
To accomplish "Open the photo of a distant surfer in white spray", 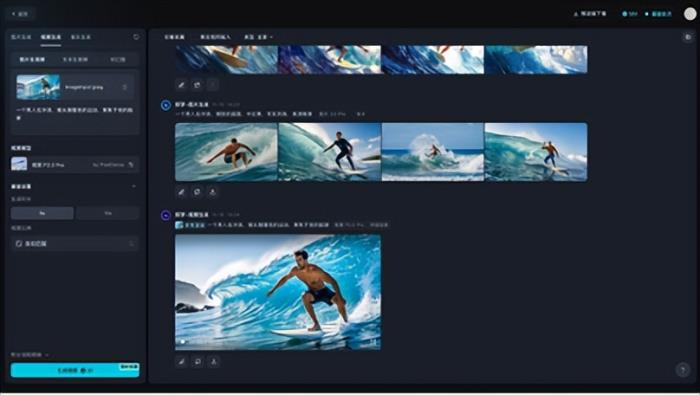I will coord(433,152).
